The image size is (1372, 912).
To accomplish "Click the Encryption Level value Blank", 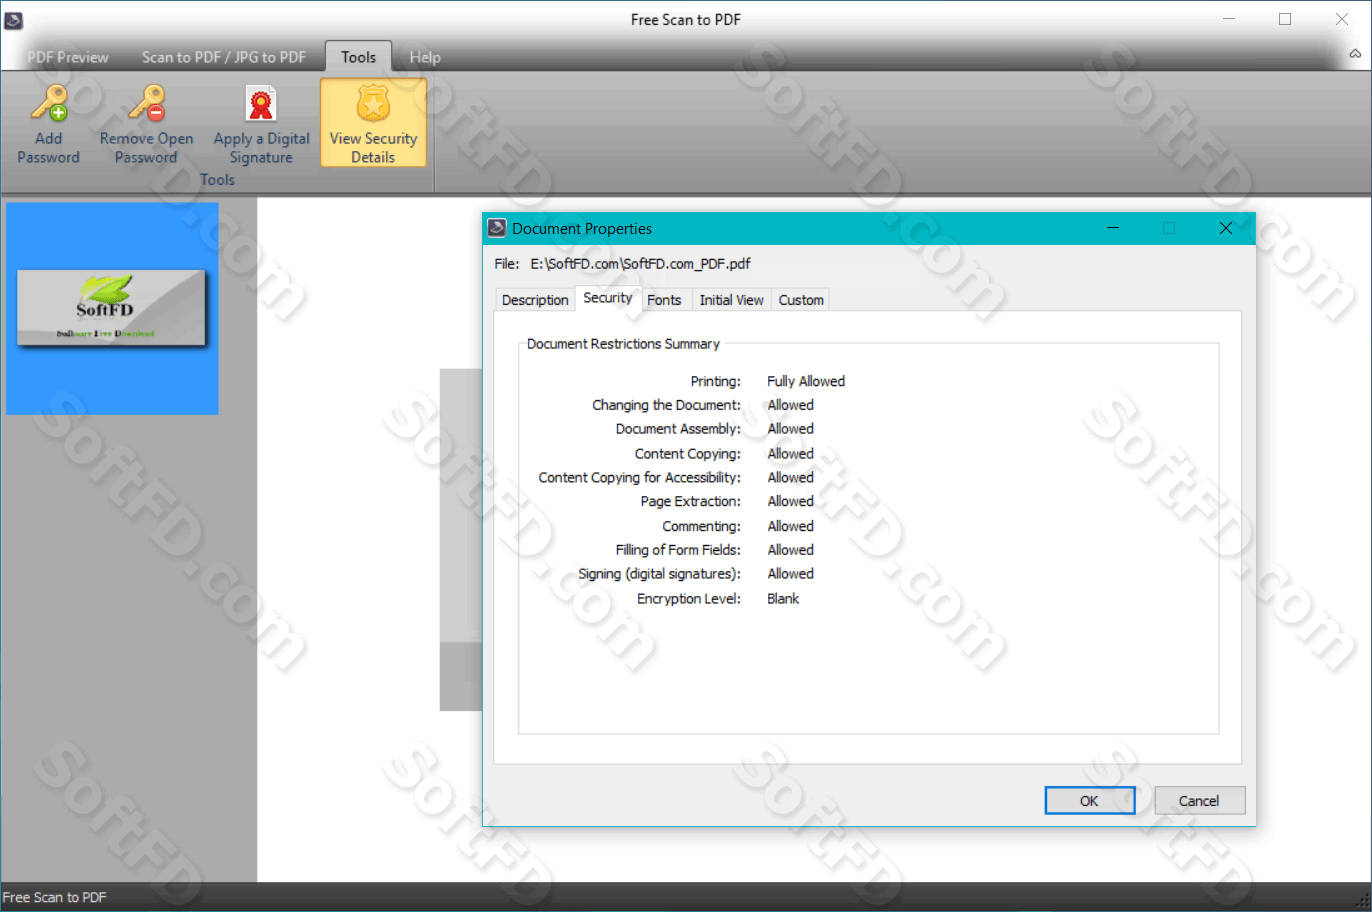I will 783,598.
